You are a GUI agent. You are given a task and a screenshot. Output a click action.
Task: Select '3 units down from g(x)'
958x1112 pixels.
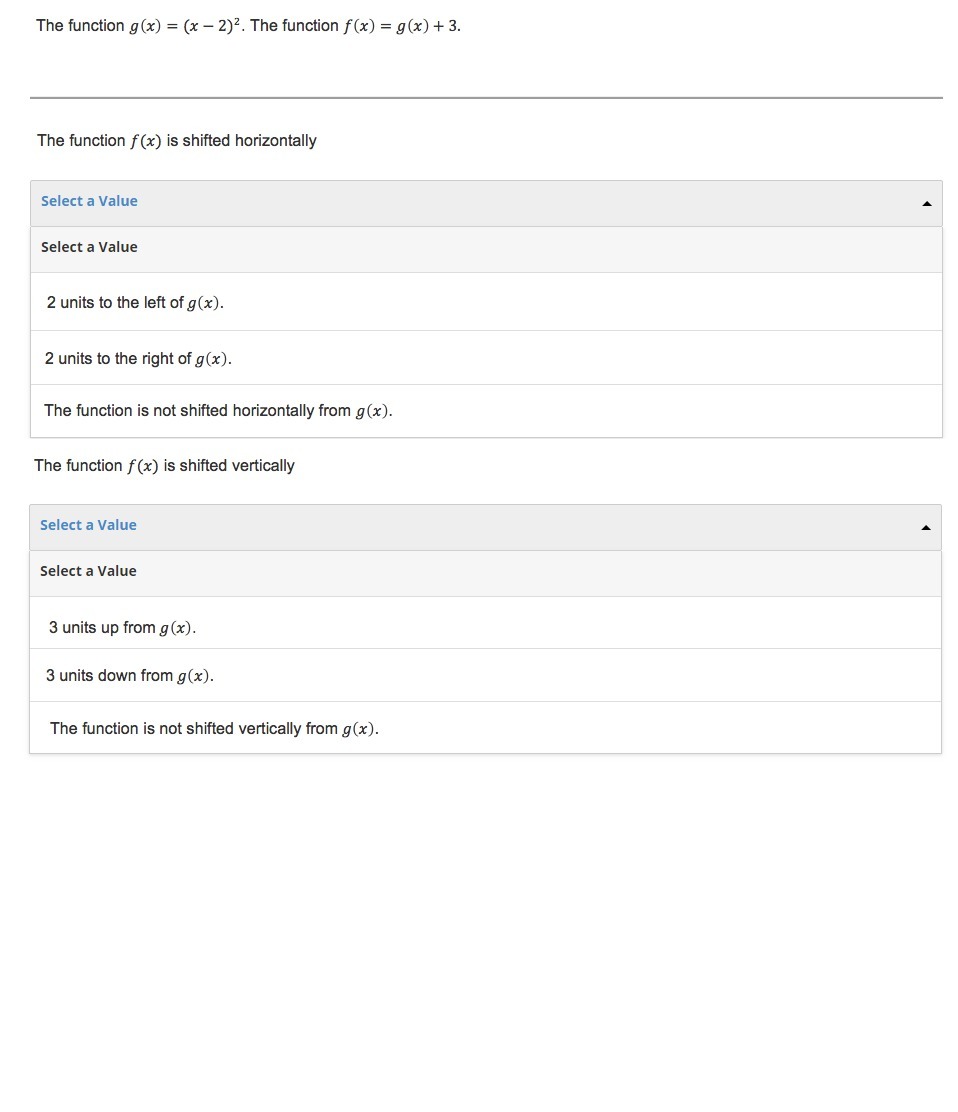[x=130, y=676]
